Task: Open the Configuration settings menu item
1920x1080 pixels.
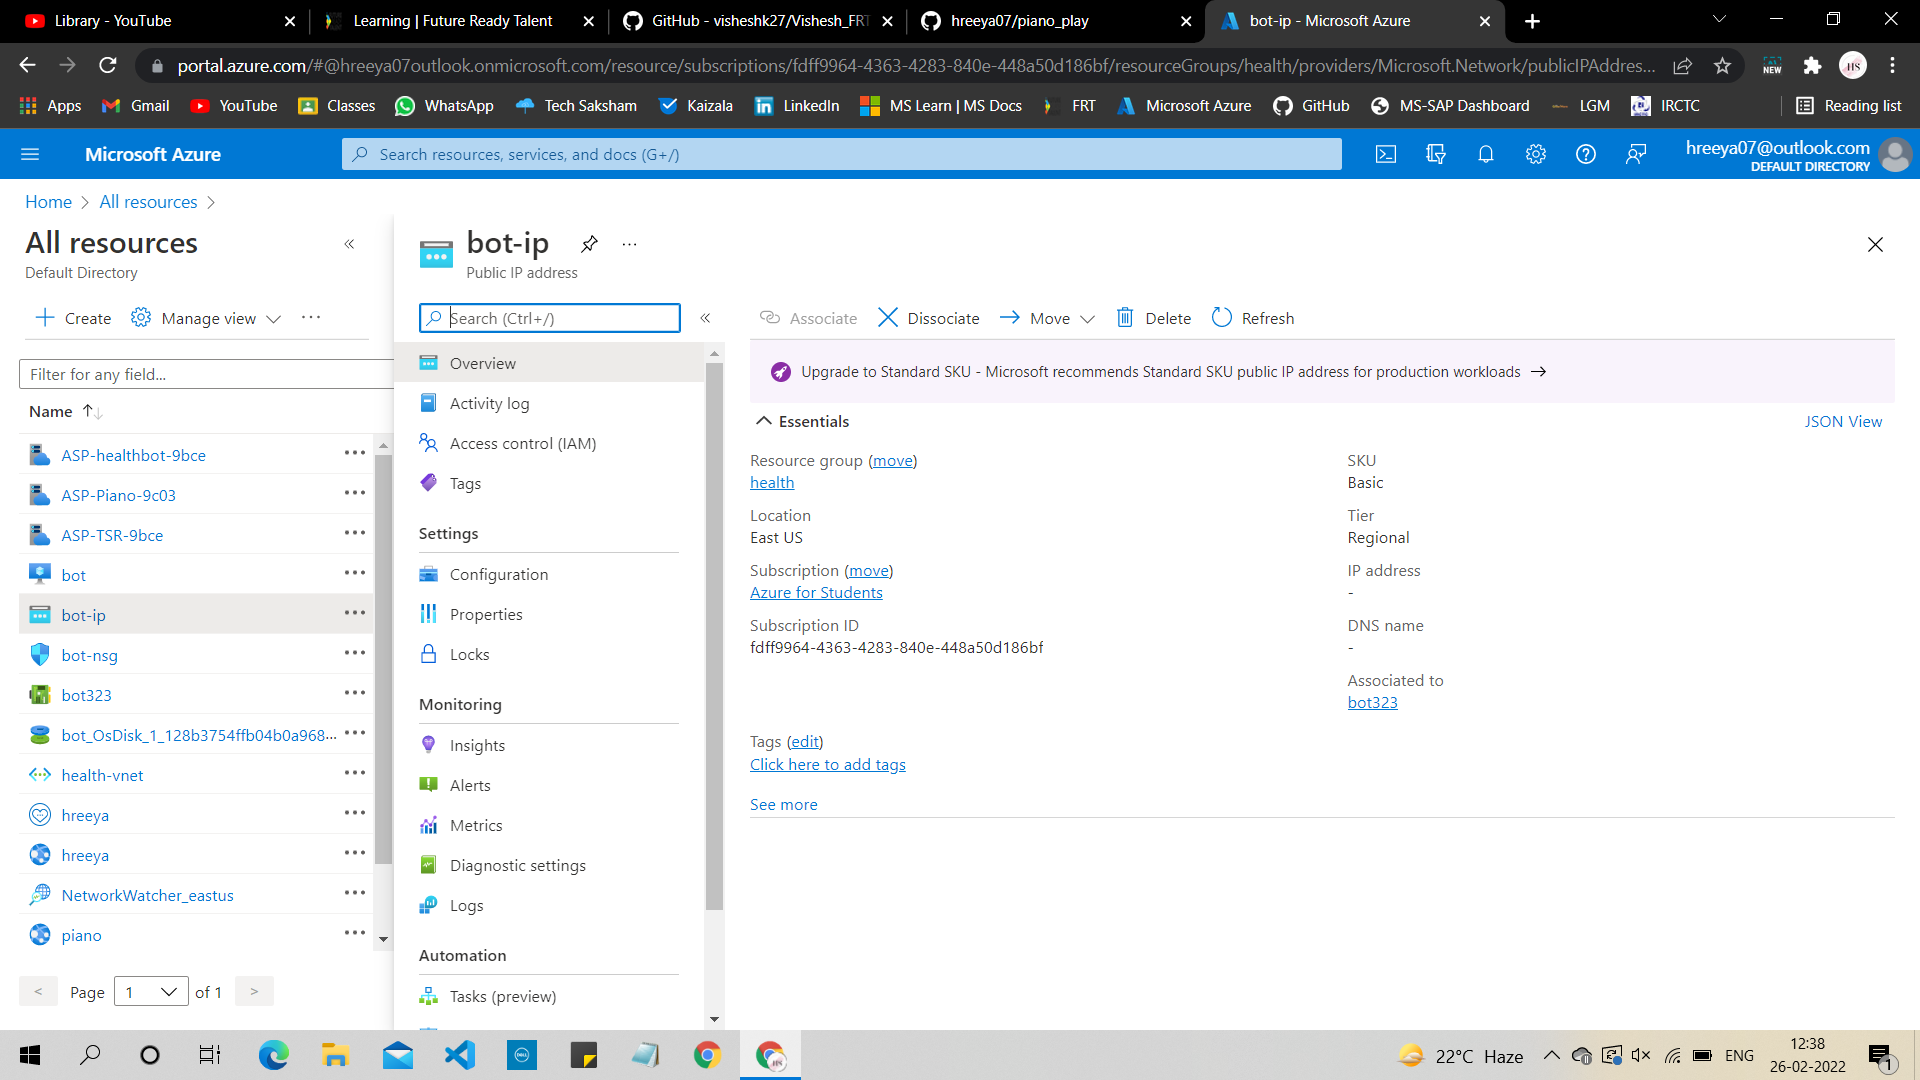Action: click(x=498, y=574)
